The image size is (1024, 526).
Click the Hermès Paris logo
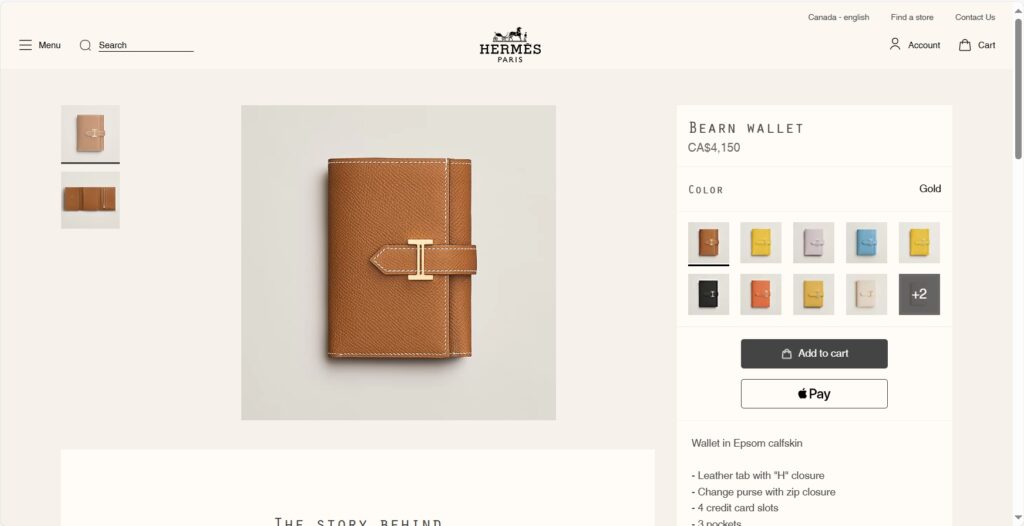510,45
